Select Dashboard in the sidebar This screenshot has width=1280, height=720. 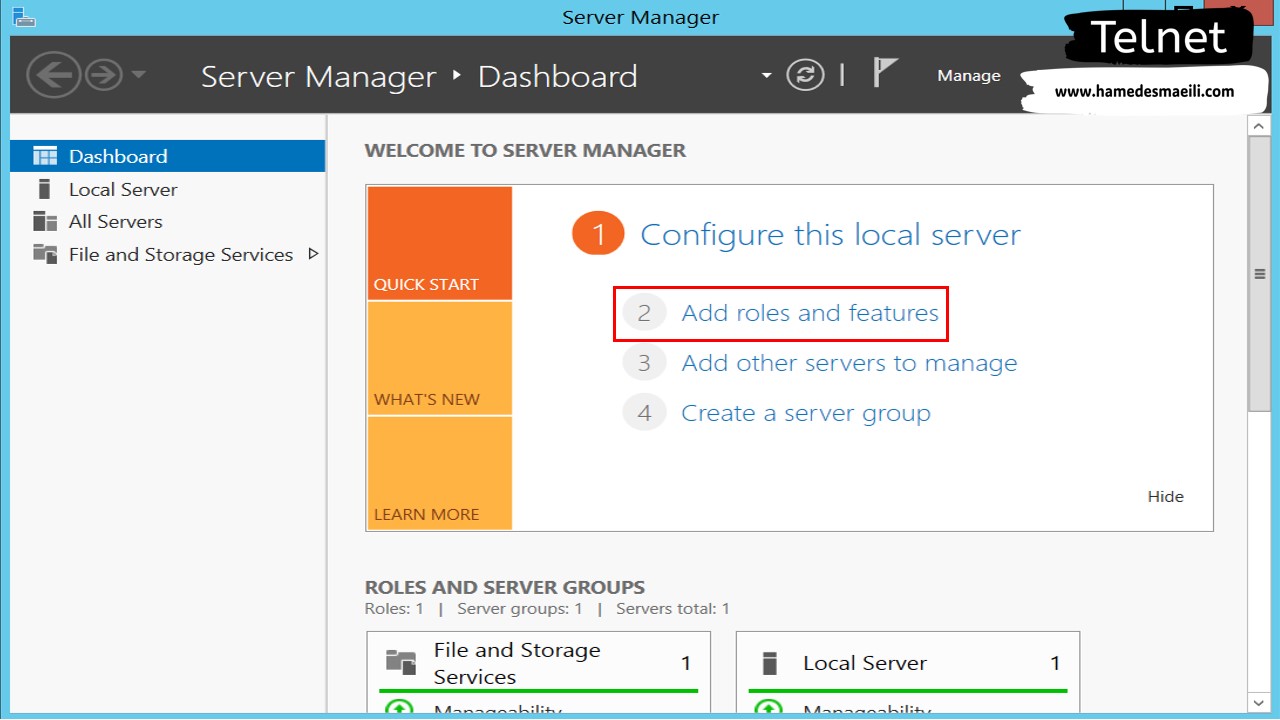coord(168,156)
